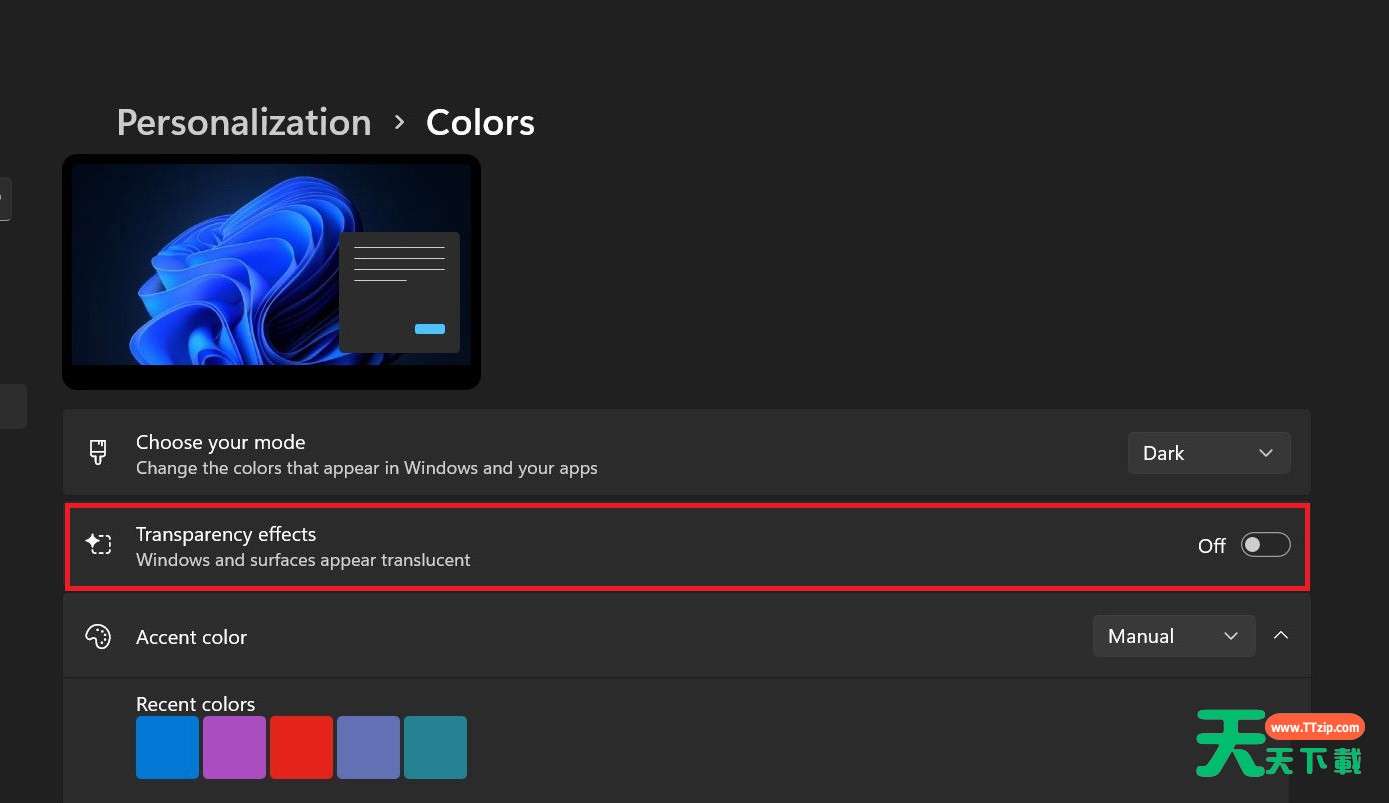The image size is (1389, 803).
Task: Pick the teal recent color swatch
Action: pyautogui.click(x=435, y=747)
